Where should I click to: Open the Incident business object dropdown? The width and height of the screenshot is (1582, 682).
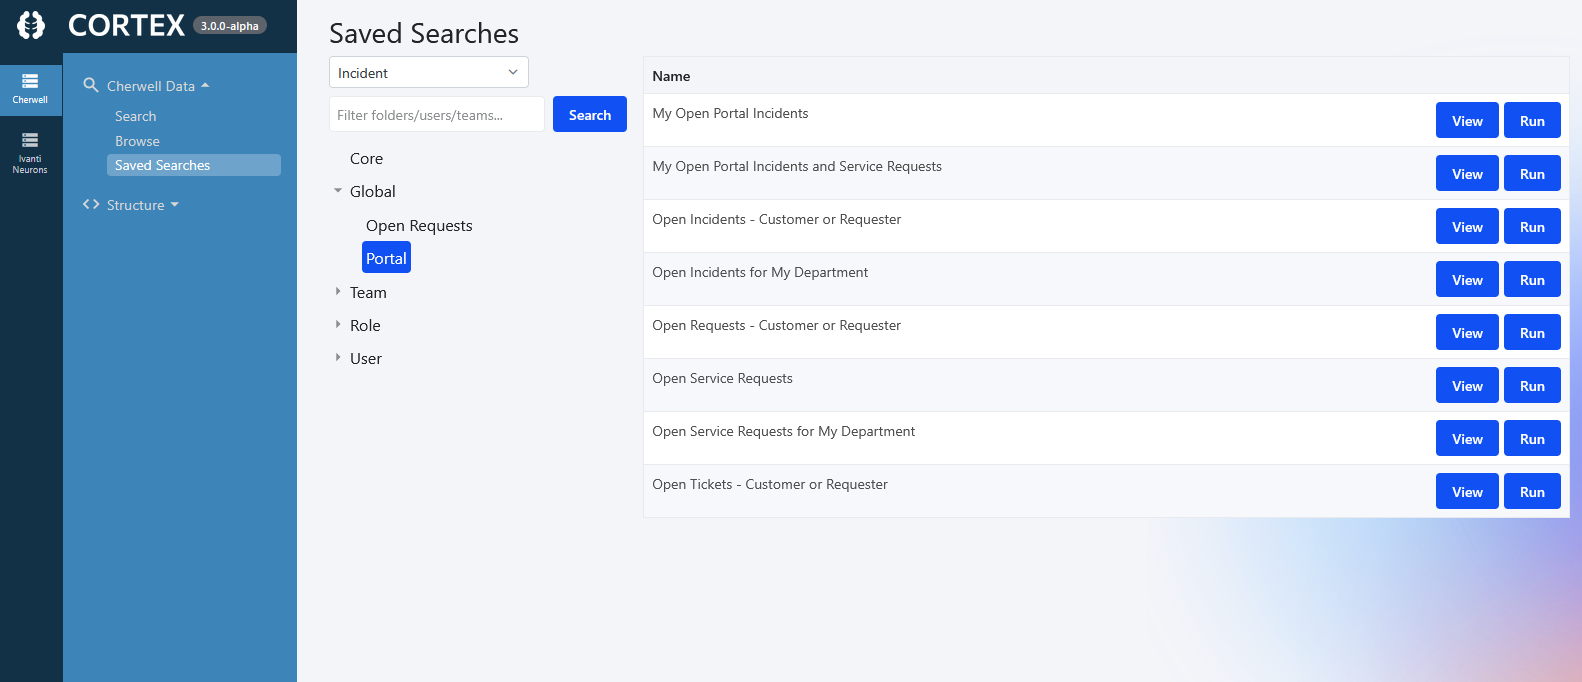428,73
